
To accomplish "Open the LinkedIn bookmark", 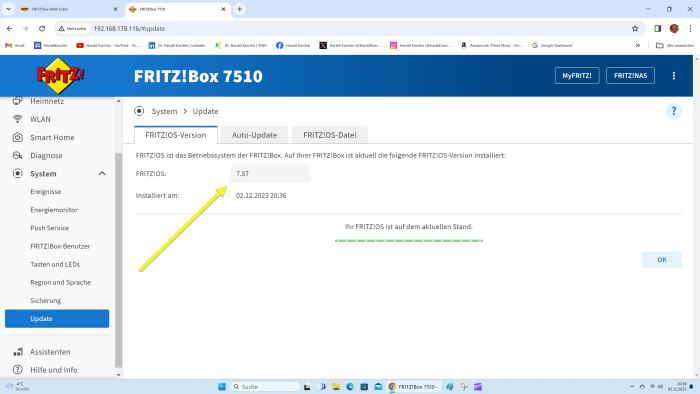I will click(x=177, y=46).
